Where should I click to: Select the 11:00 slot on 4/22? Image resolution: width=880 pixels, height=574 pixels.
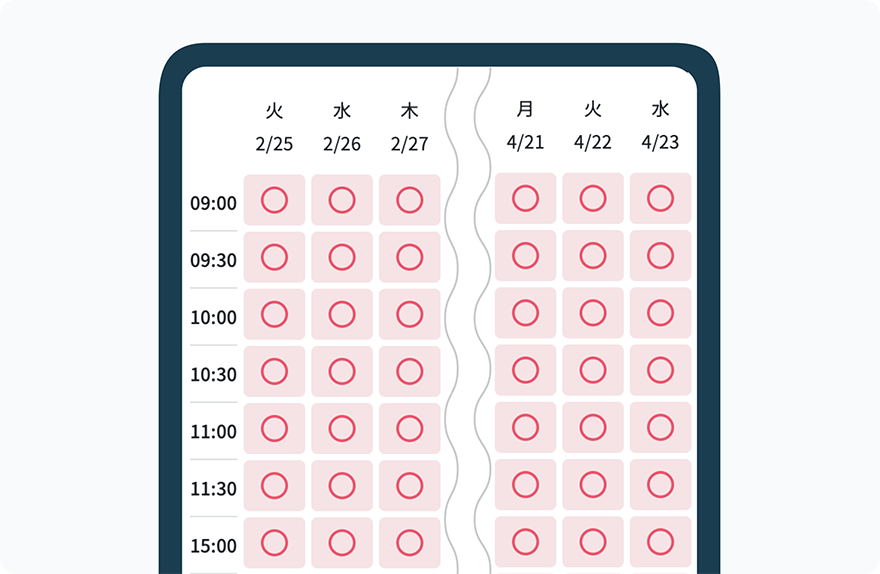[x=593, y=427]
